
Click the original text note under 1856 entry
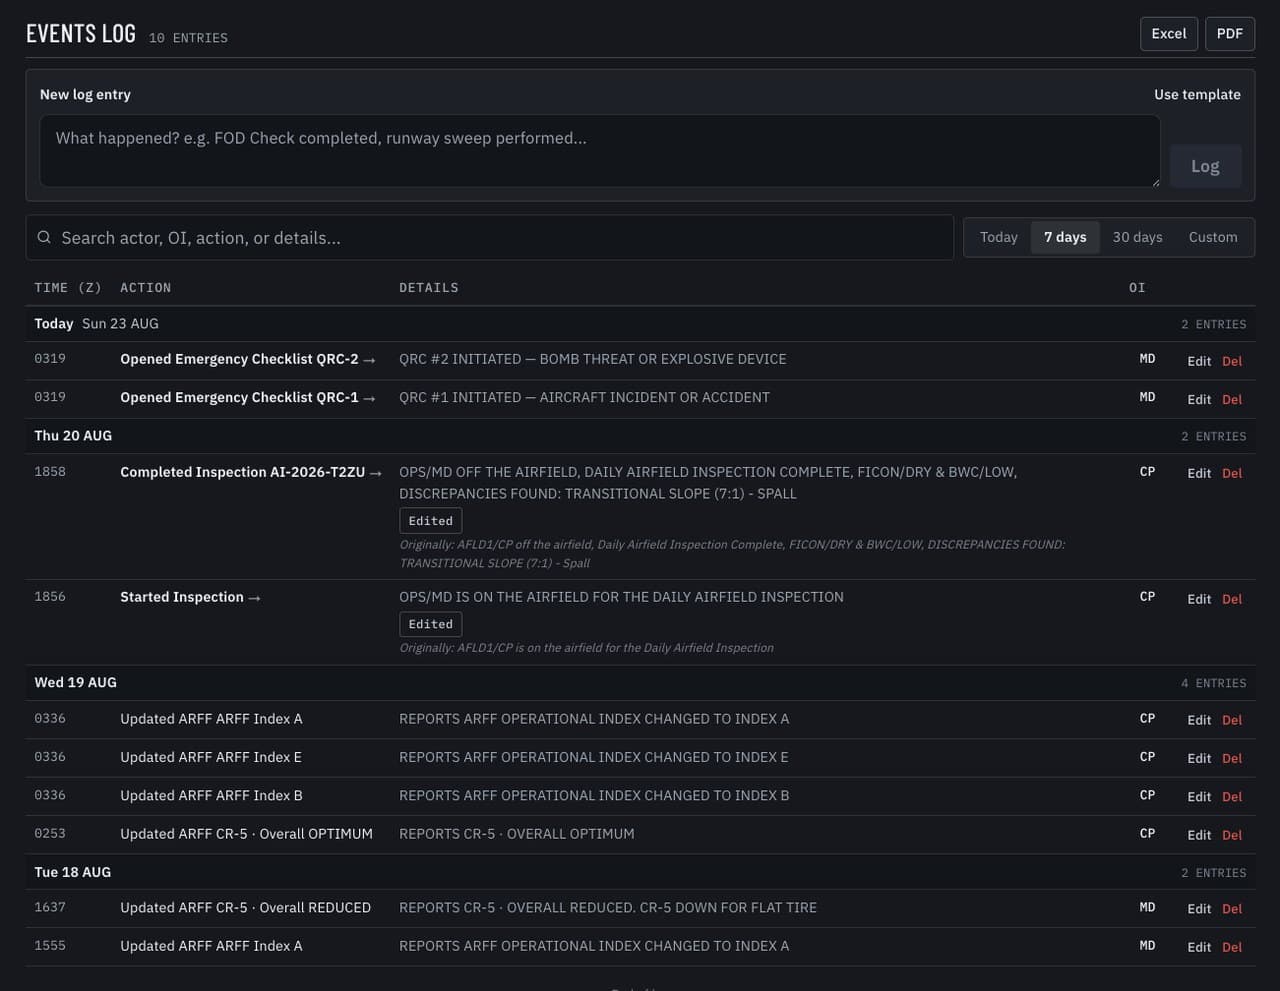click(x=586, y=648)
